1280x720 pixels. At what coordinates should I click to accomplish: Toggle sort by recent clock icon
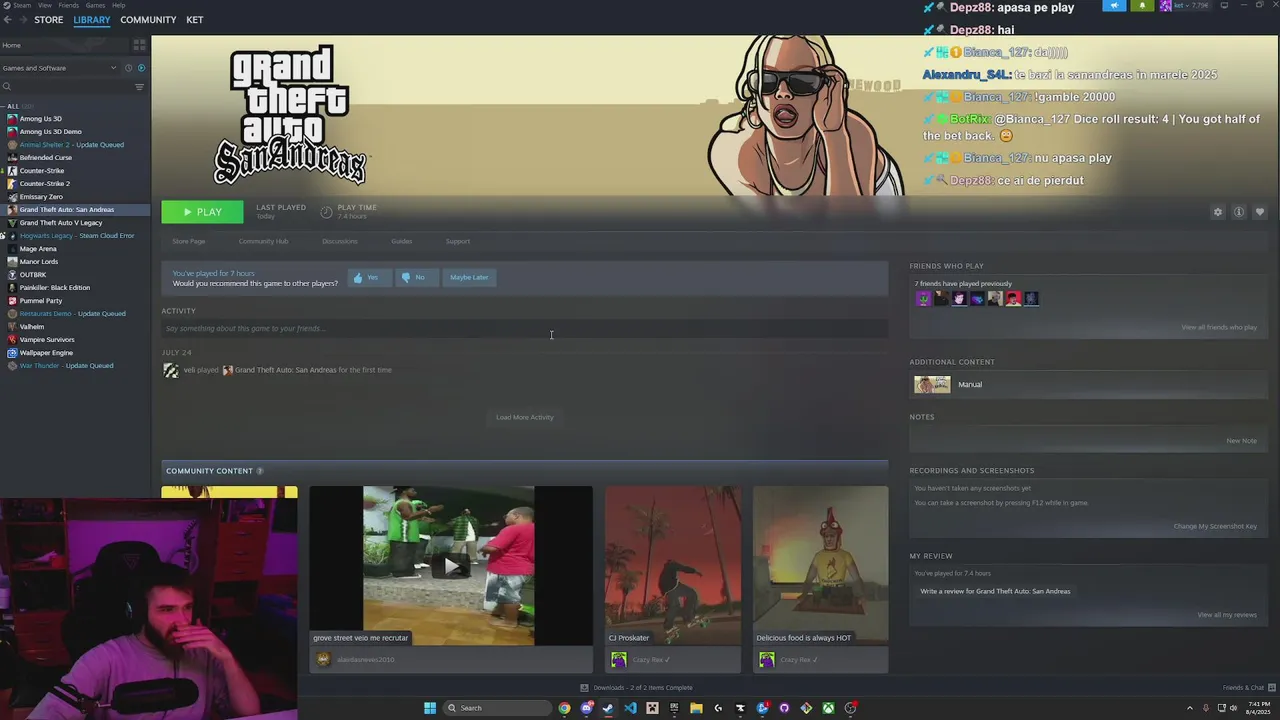click(128, 68)
